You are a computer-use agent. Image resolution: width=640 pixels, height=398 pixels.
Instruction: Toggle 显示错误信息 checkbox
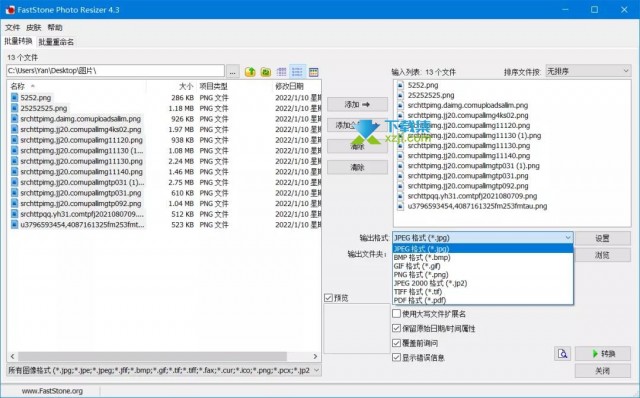click(396, 358)
